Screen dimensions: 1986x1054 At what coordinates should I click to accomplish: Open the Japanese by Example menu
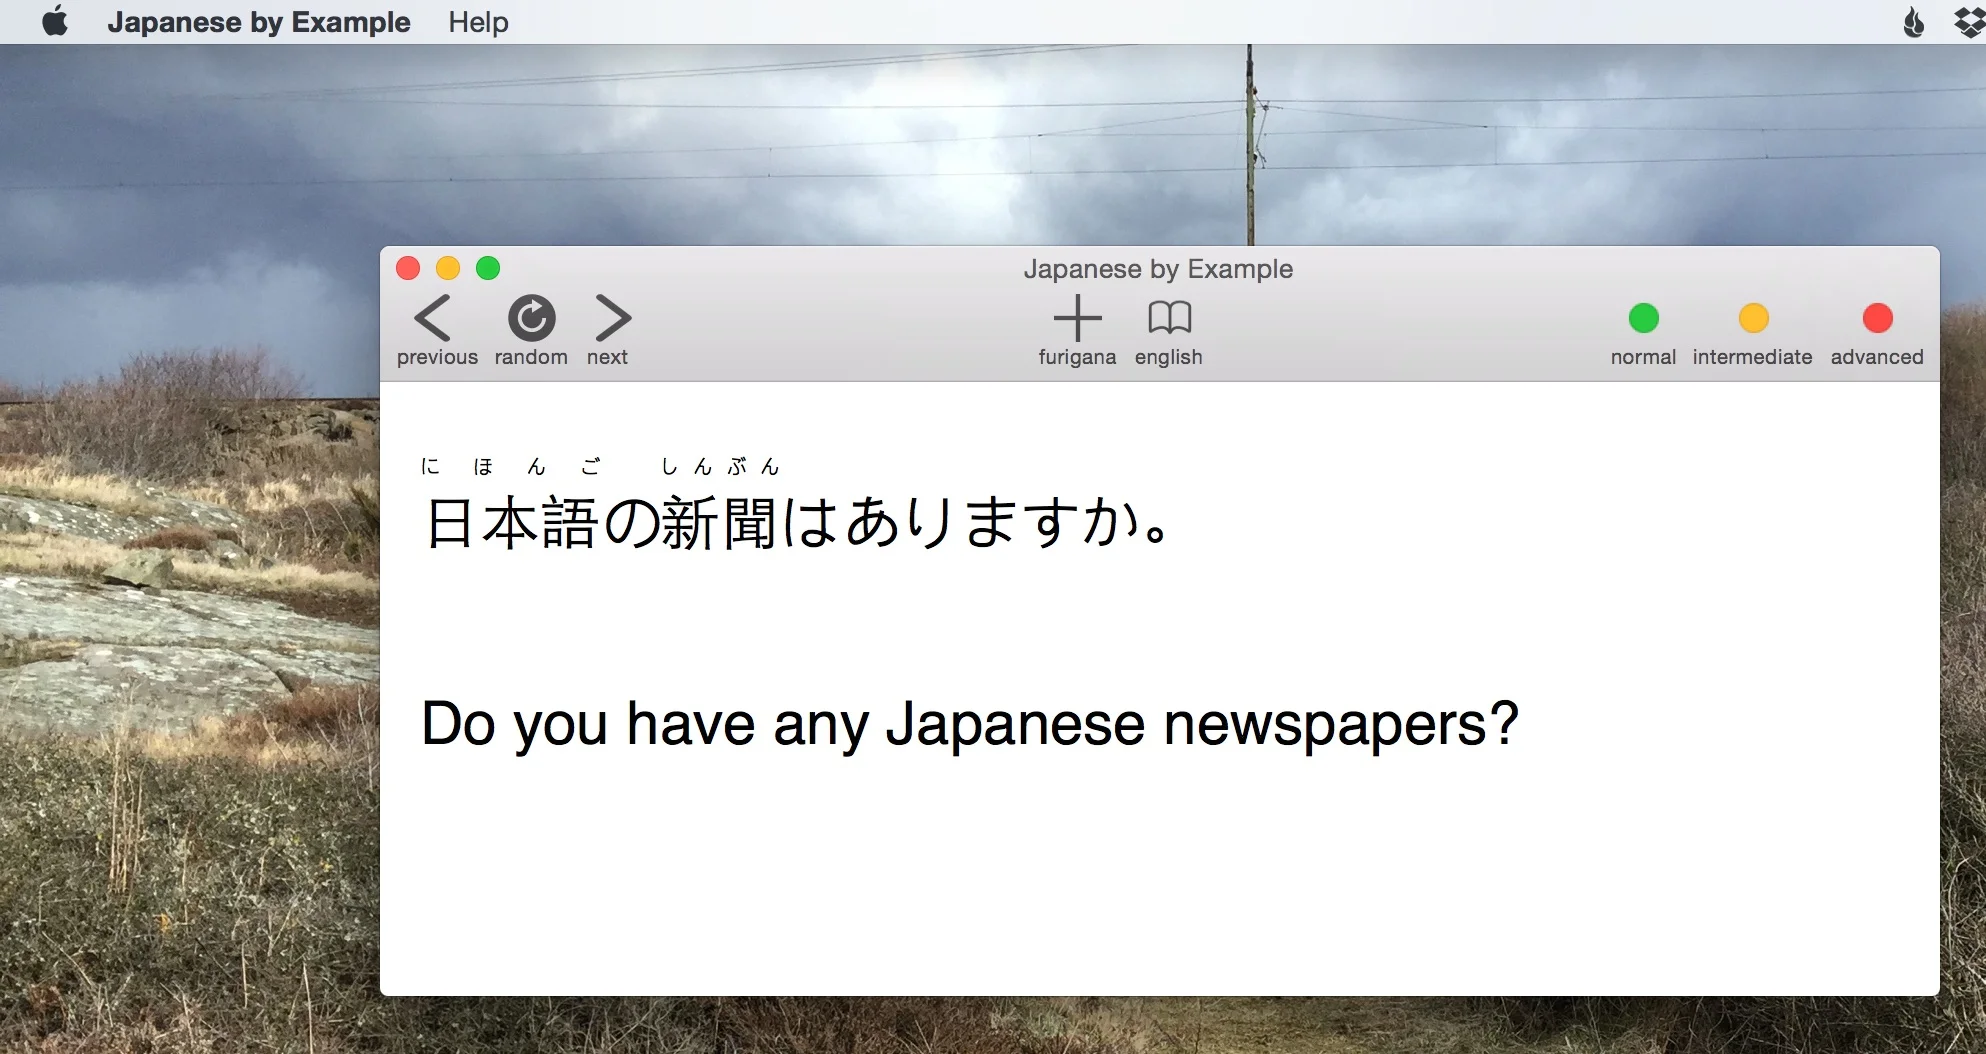click(259, 22)
